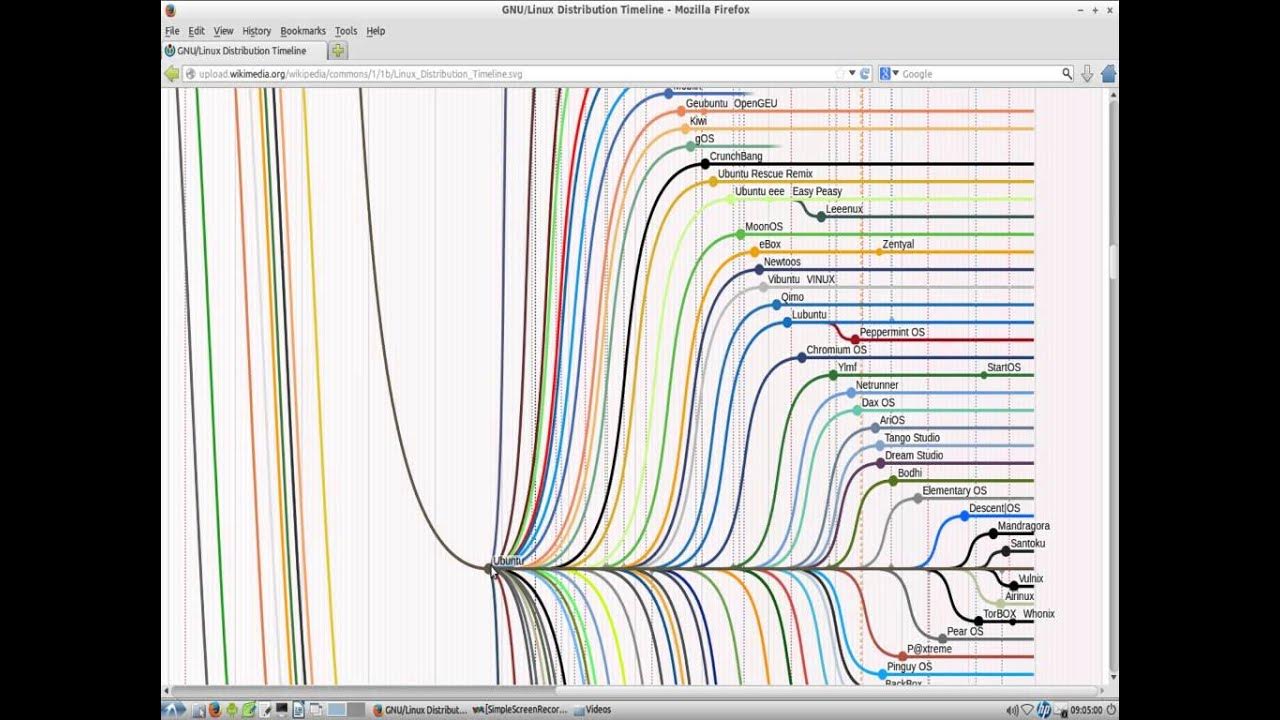Viewport: 1280px width, 720px height.
Task: Click the network status tray icon
Action: 1028,710
